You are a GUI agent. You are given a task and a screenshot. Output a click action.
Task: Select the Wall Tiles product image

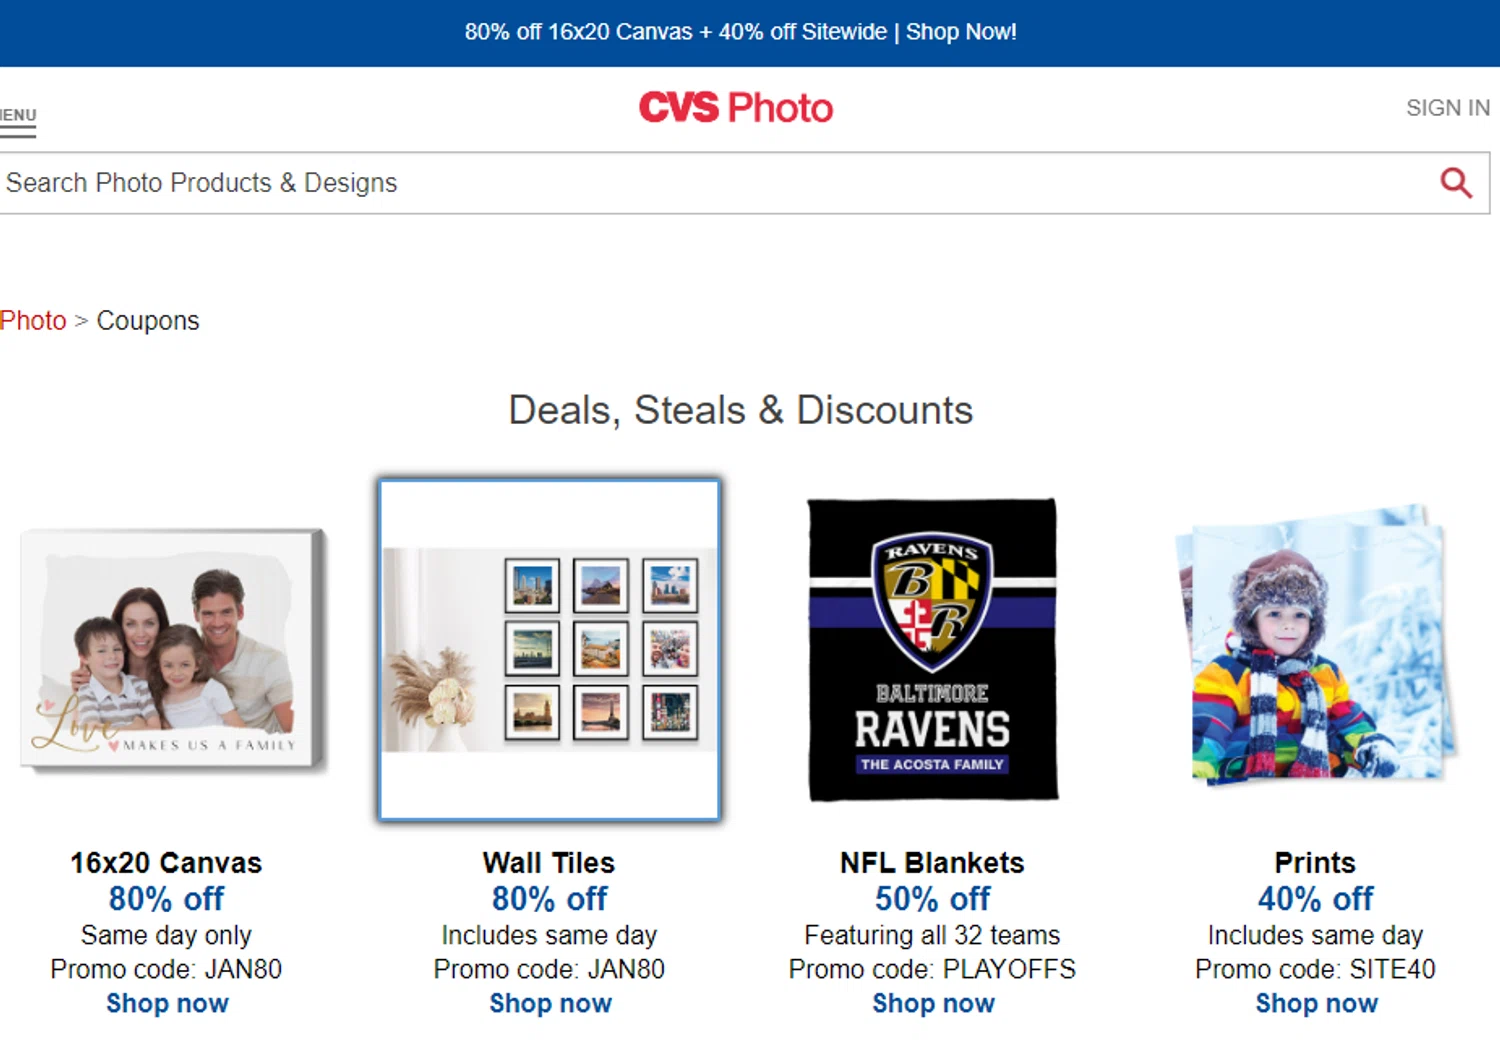[549, 650]
